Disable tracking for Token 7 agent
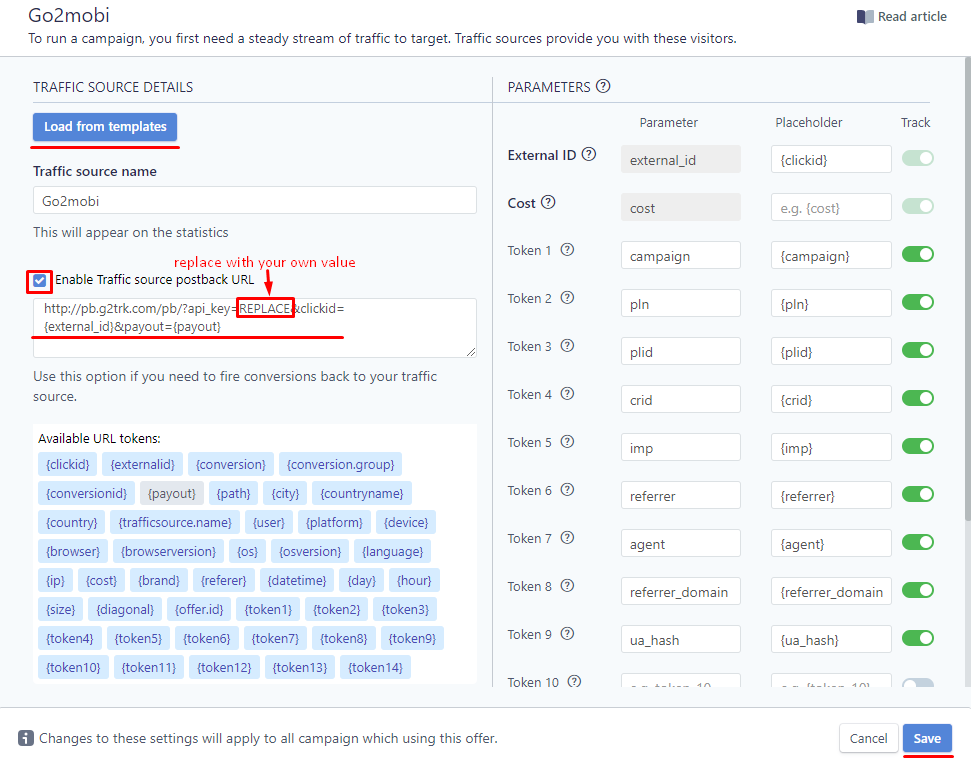971x764 pixels. [x=918, y=542]
